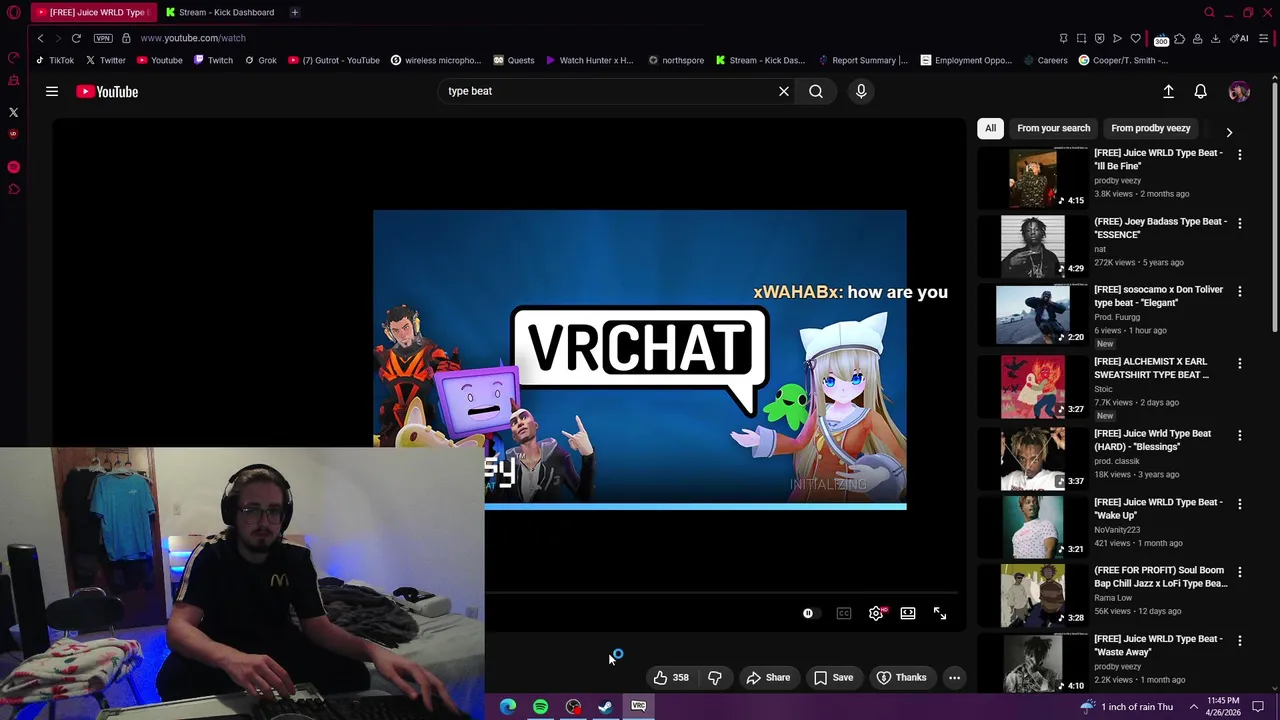Open the Juice Wrld Blessings thumbnail
This screenshot has width=1280, height=720.
(x=1033, y=458)
